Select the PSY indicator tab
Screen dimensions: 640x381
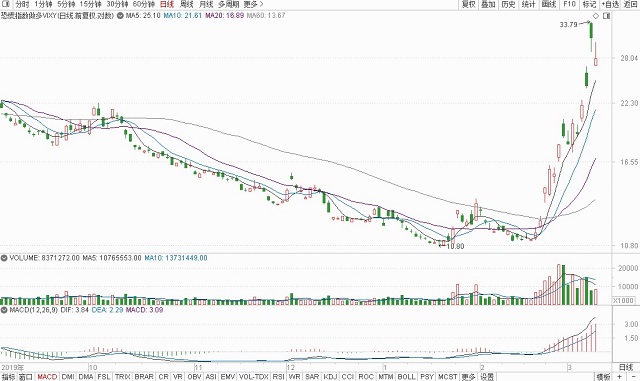tap(427, 377)
